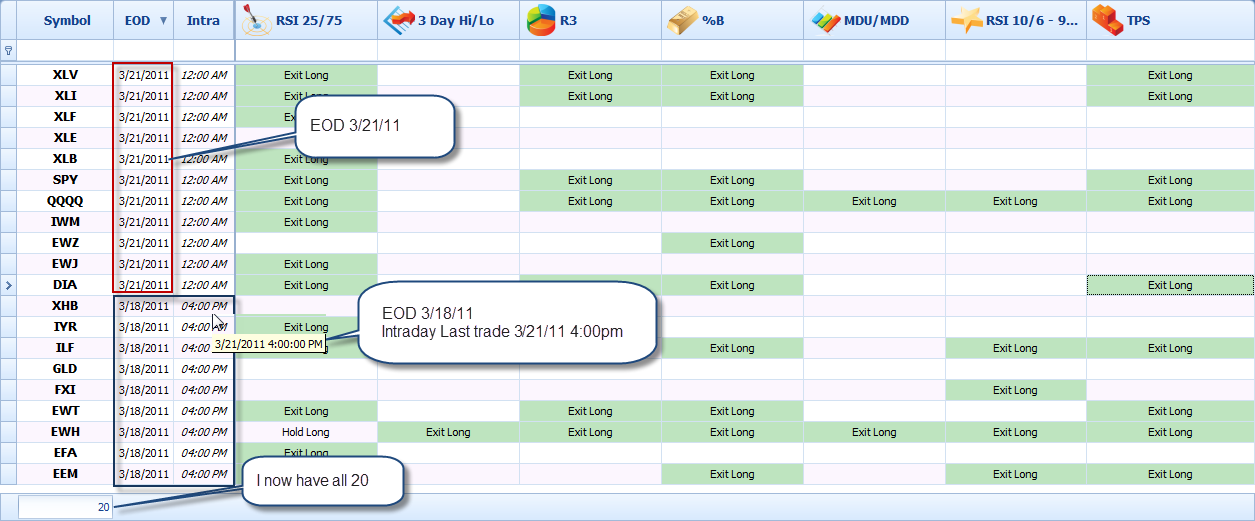Click the 3 Day Hi/Lo arrows icon
This screenshot has width=1255, height=521.
399,20
